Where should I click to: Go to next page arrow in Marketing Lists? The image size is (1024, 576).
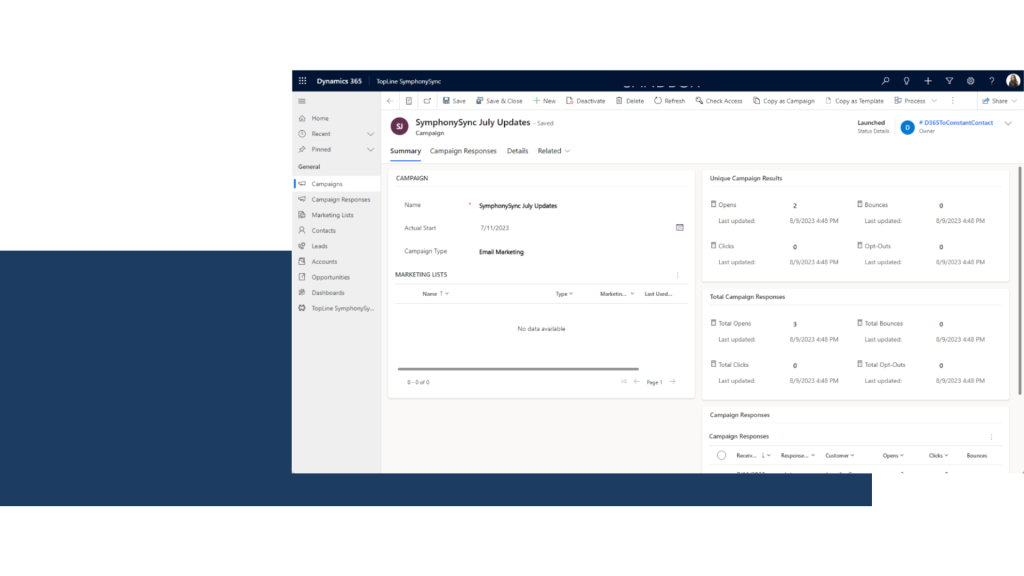[x=673, y=382]
